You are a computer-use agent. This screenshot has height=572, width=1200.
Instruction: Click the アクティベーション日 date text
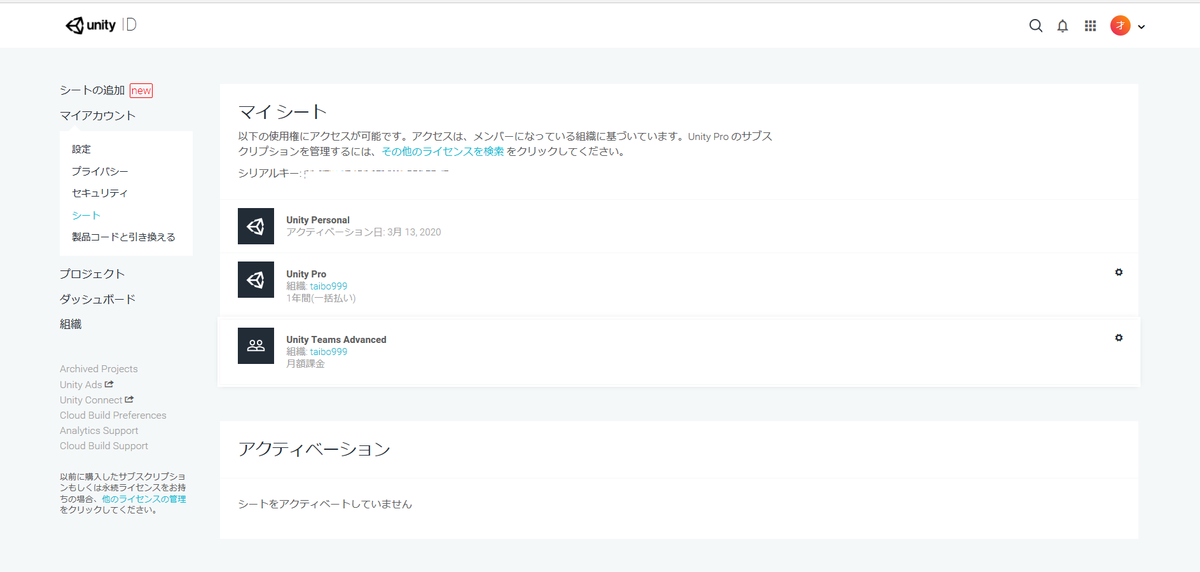coord(363,232)
